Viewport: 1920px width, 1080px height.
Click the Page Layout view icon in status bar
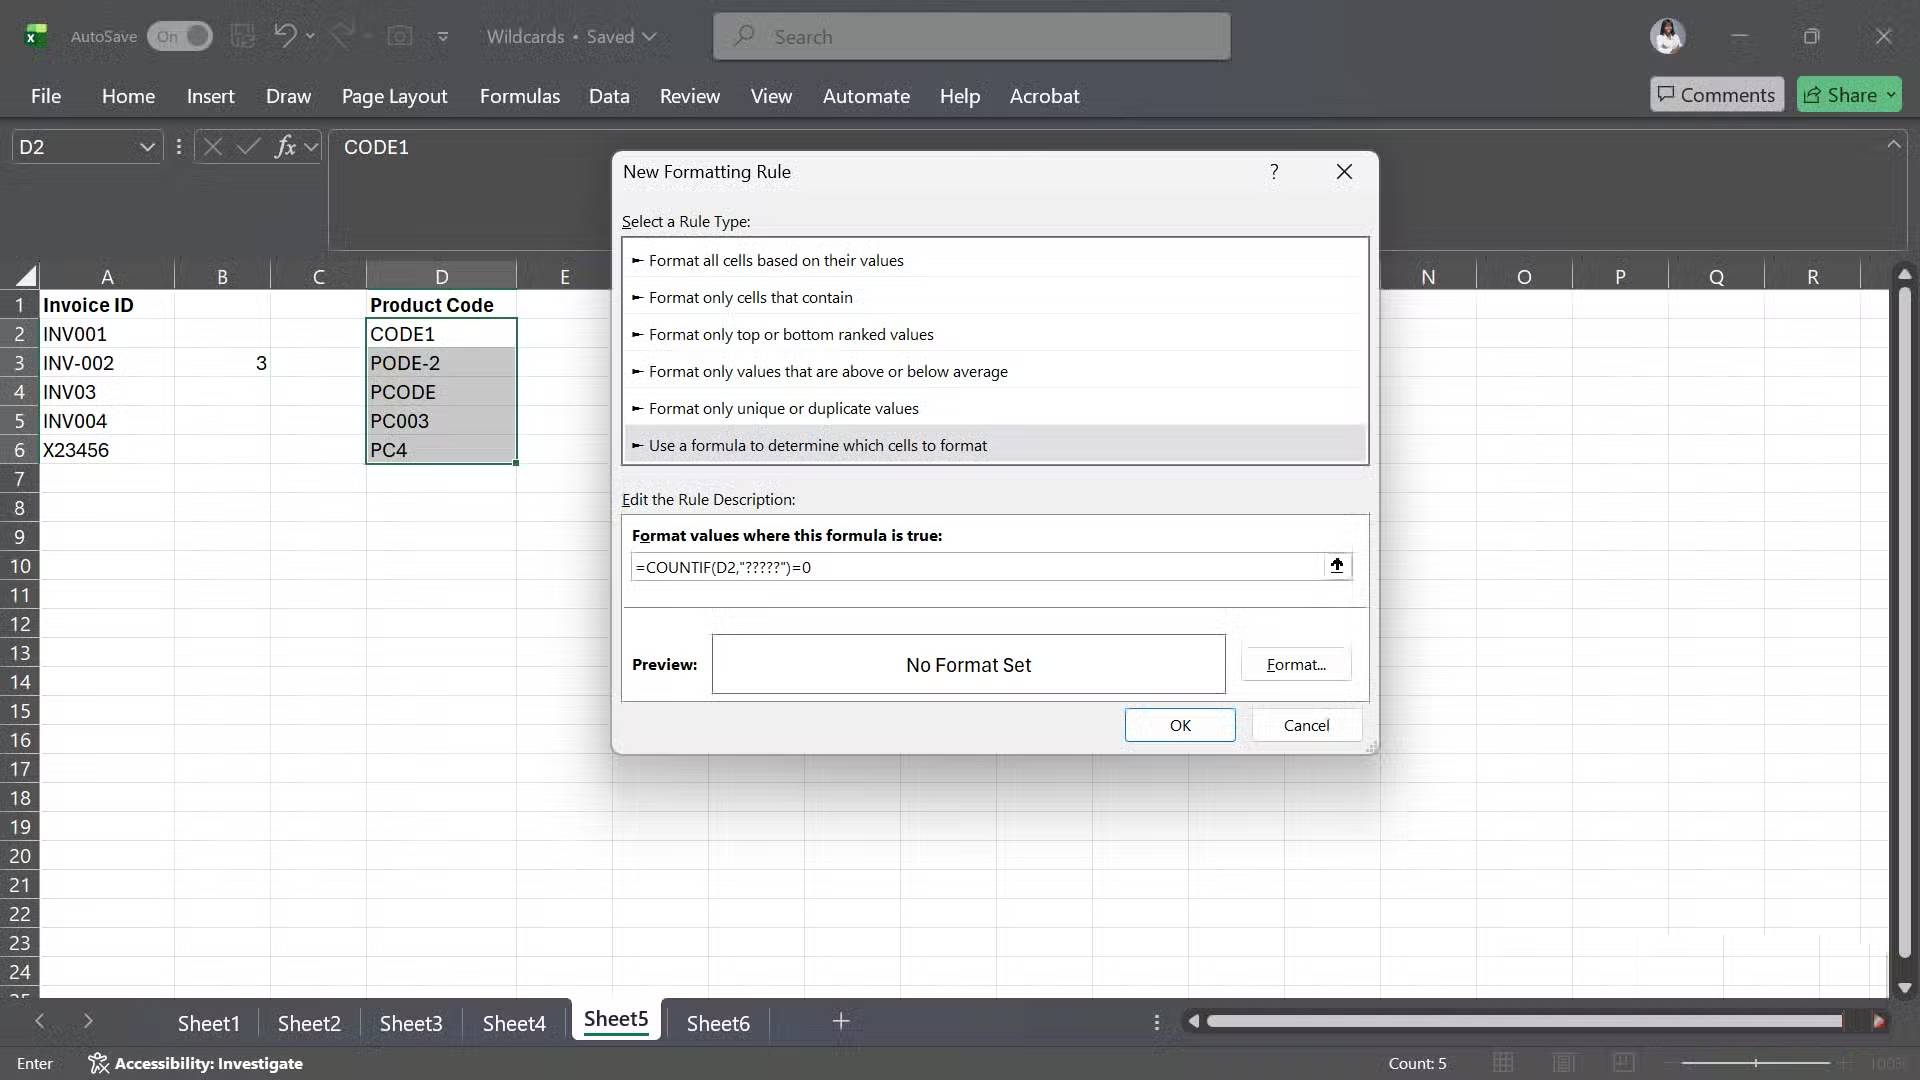click(x=1564, y=1063)
